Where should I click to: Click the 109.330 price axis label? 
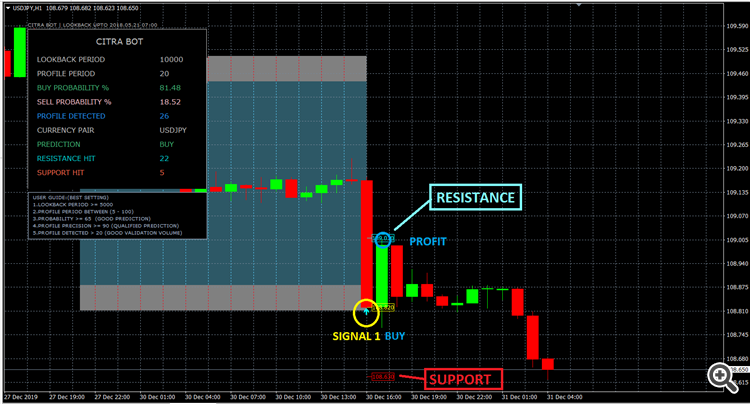pos(737,121)
